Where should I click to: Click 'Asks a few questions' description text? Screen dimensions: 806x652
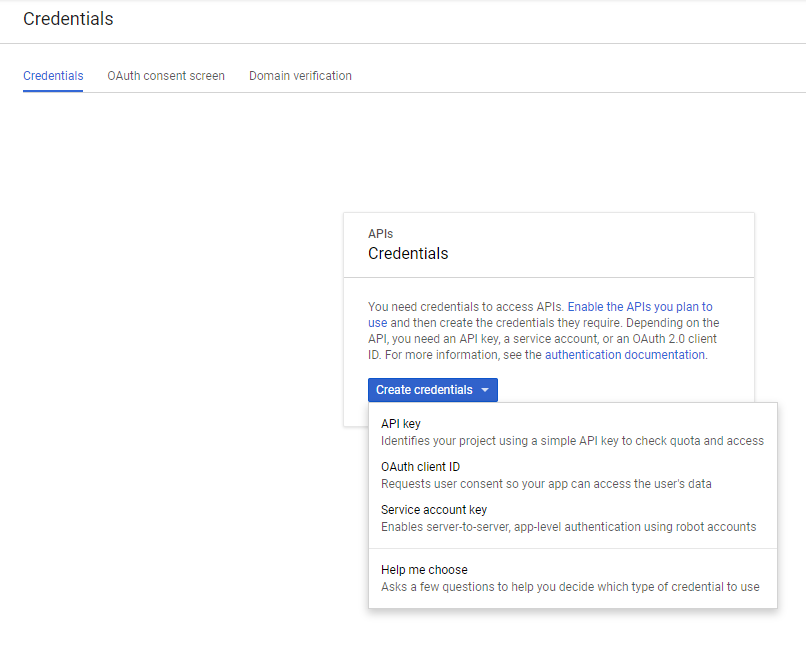tap(570, 587)
